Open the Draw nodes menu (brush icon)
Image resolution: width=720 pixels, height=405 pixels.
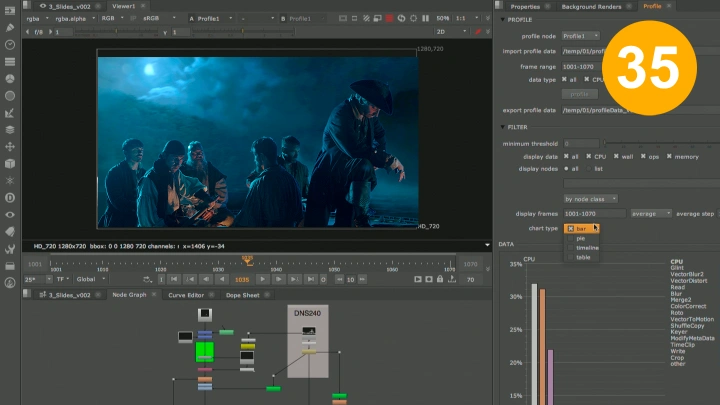(x=10, y=28)
